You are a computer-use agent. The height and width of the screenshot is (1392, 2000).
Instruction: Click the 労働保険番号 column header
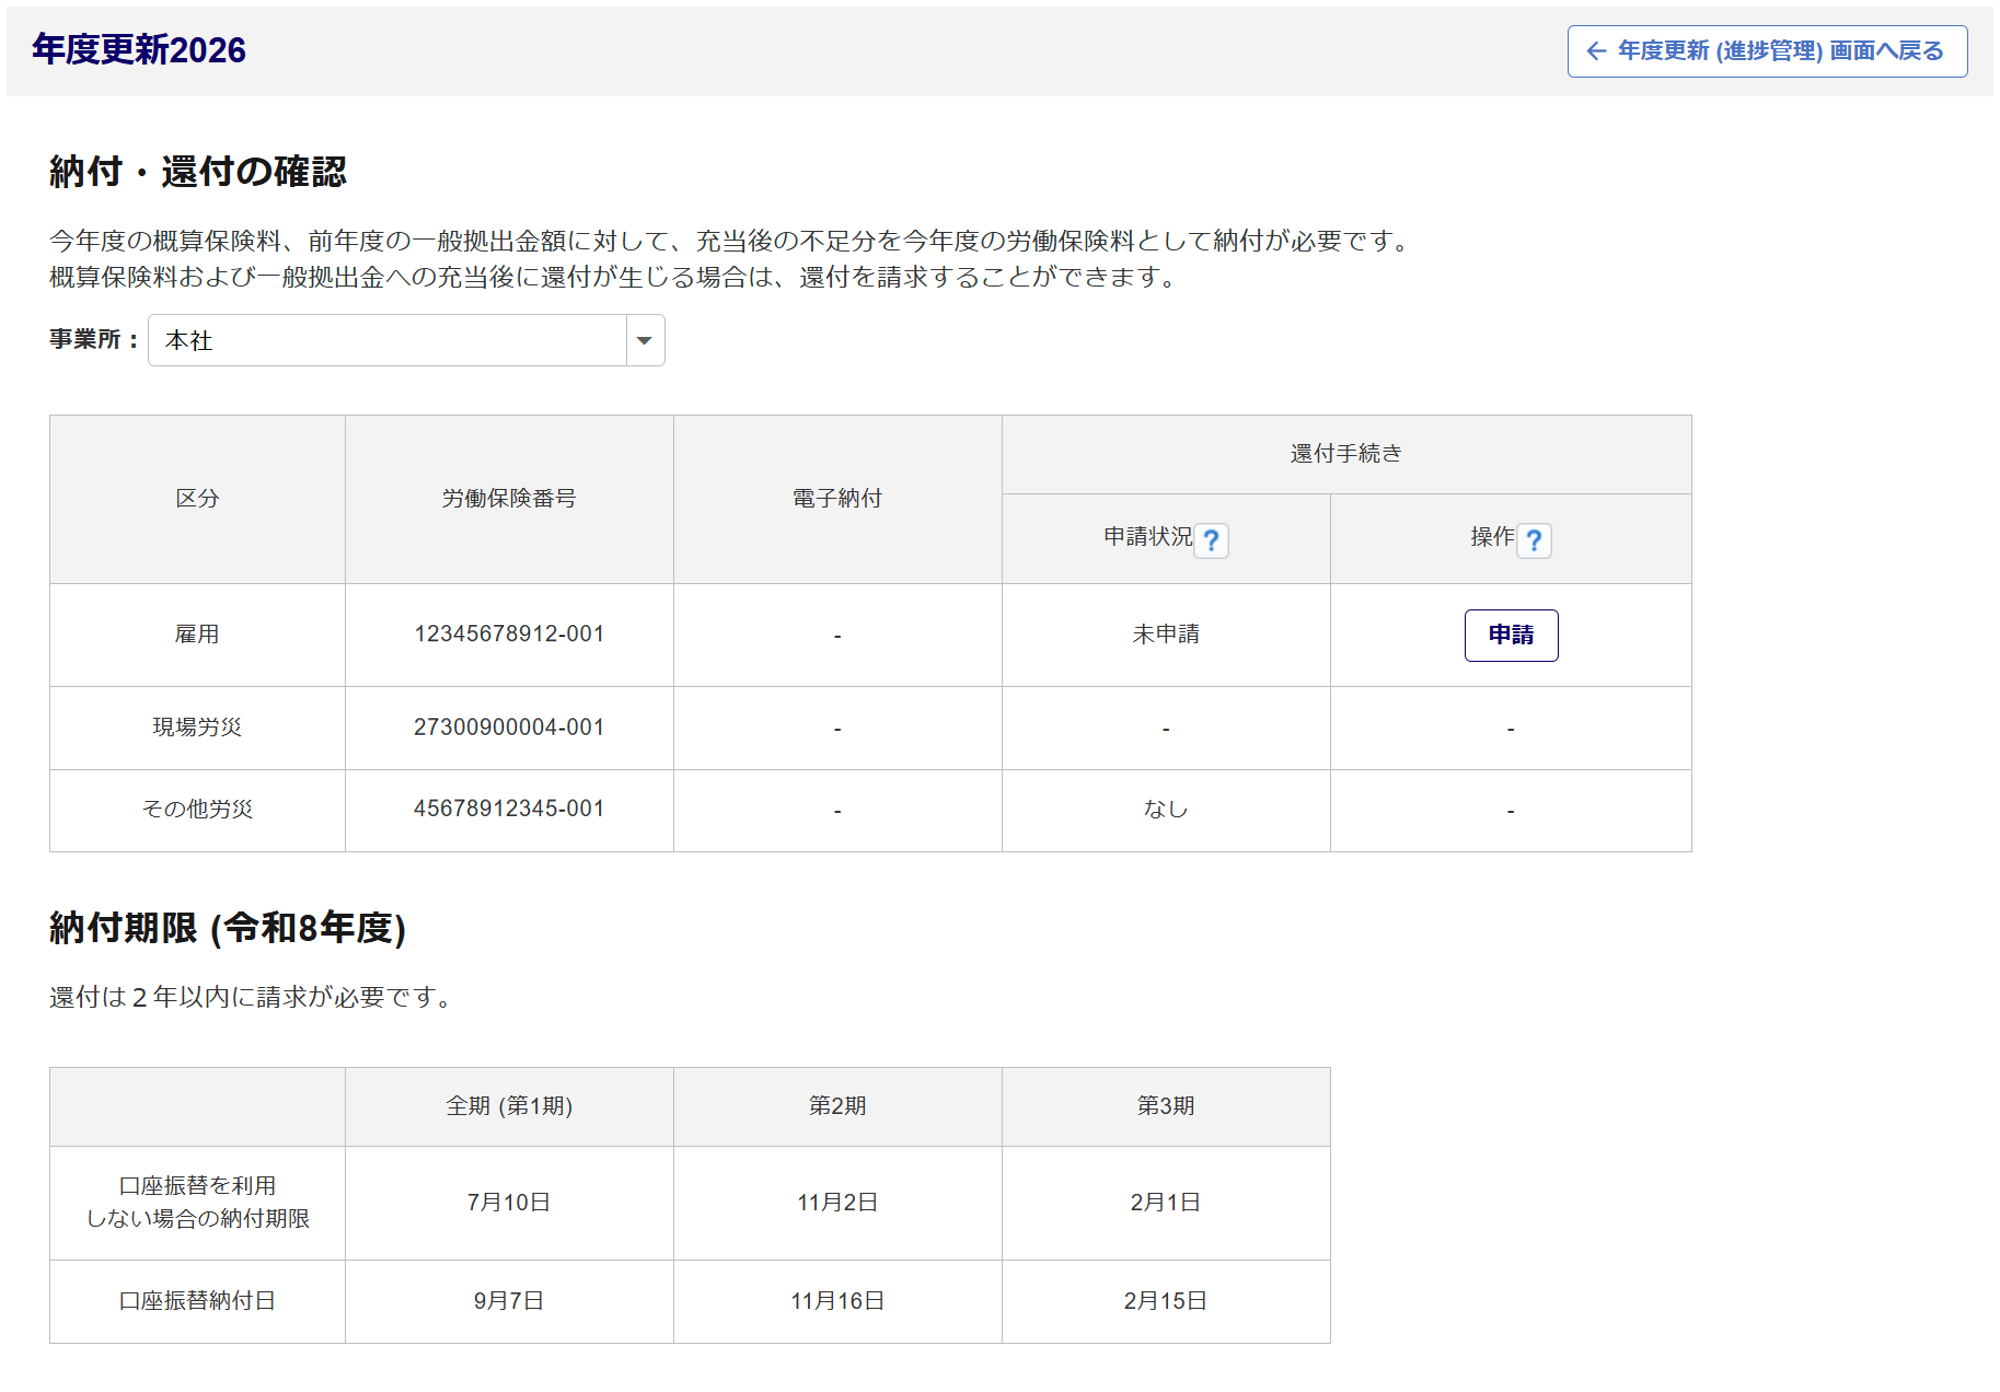tap(509, 499)
